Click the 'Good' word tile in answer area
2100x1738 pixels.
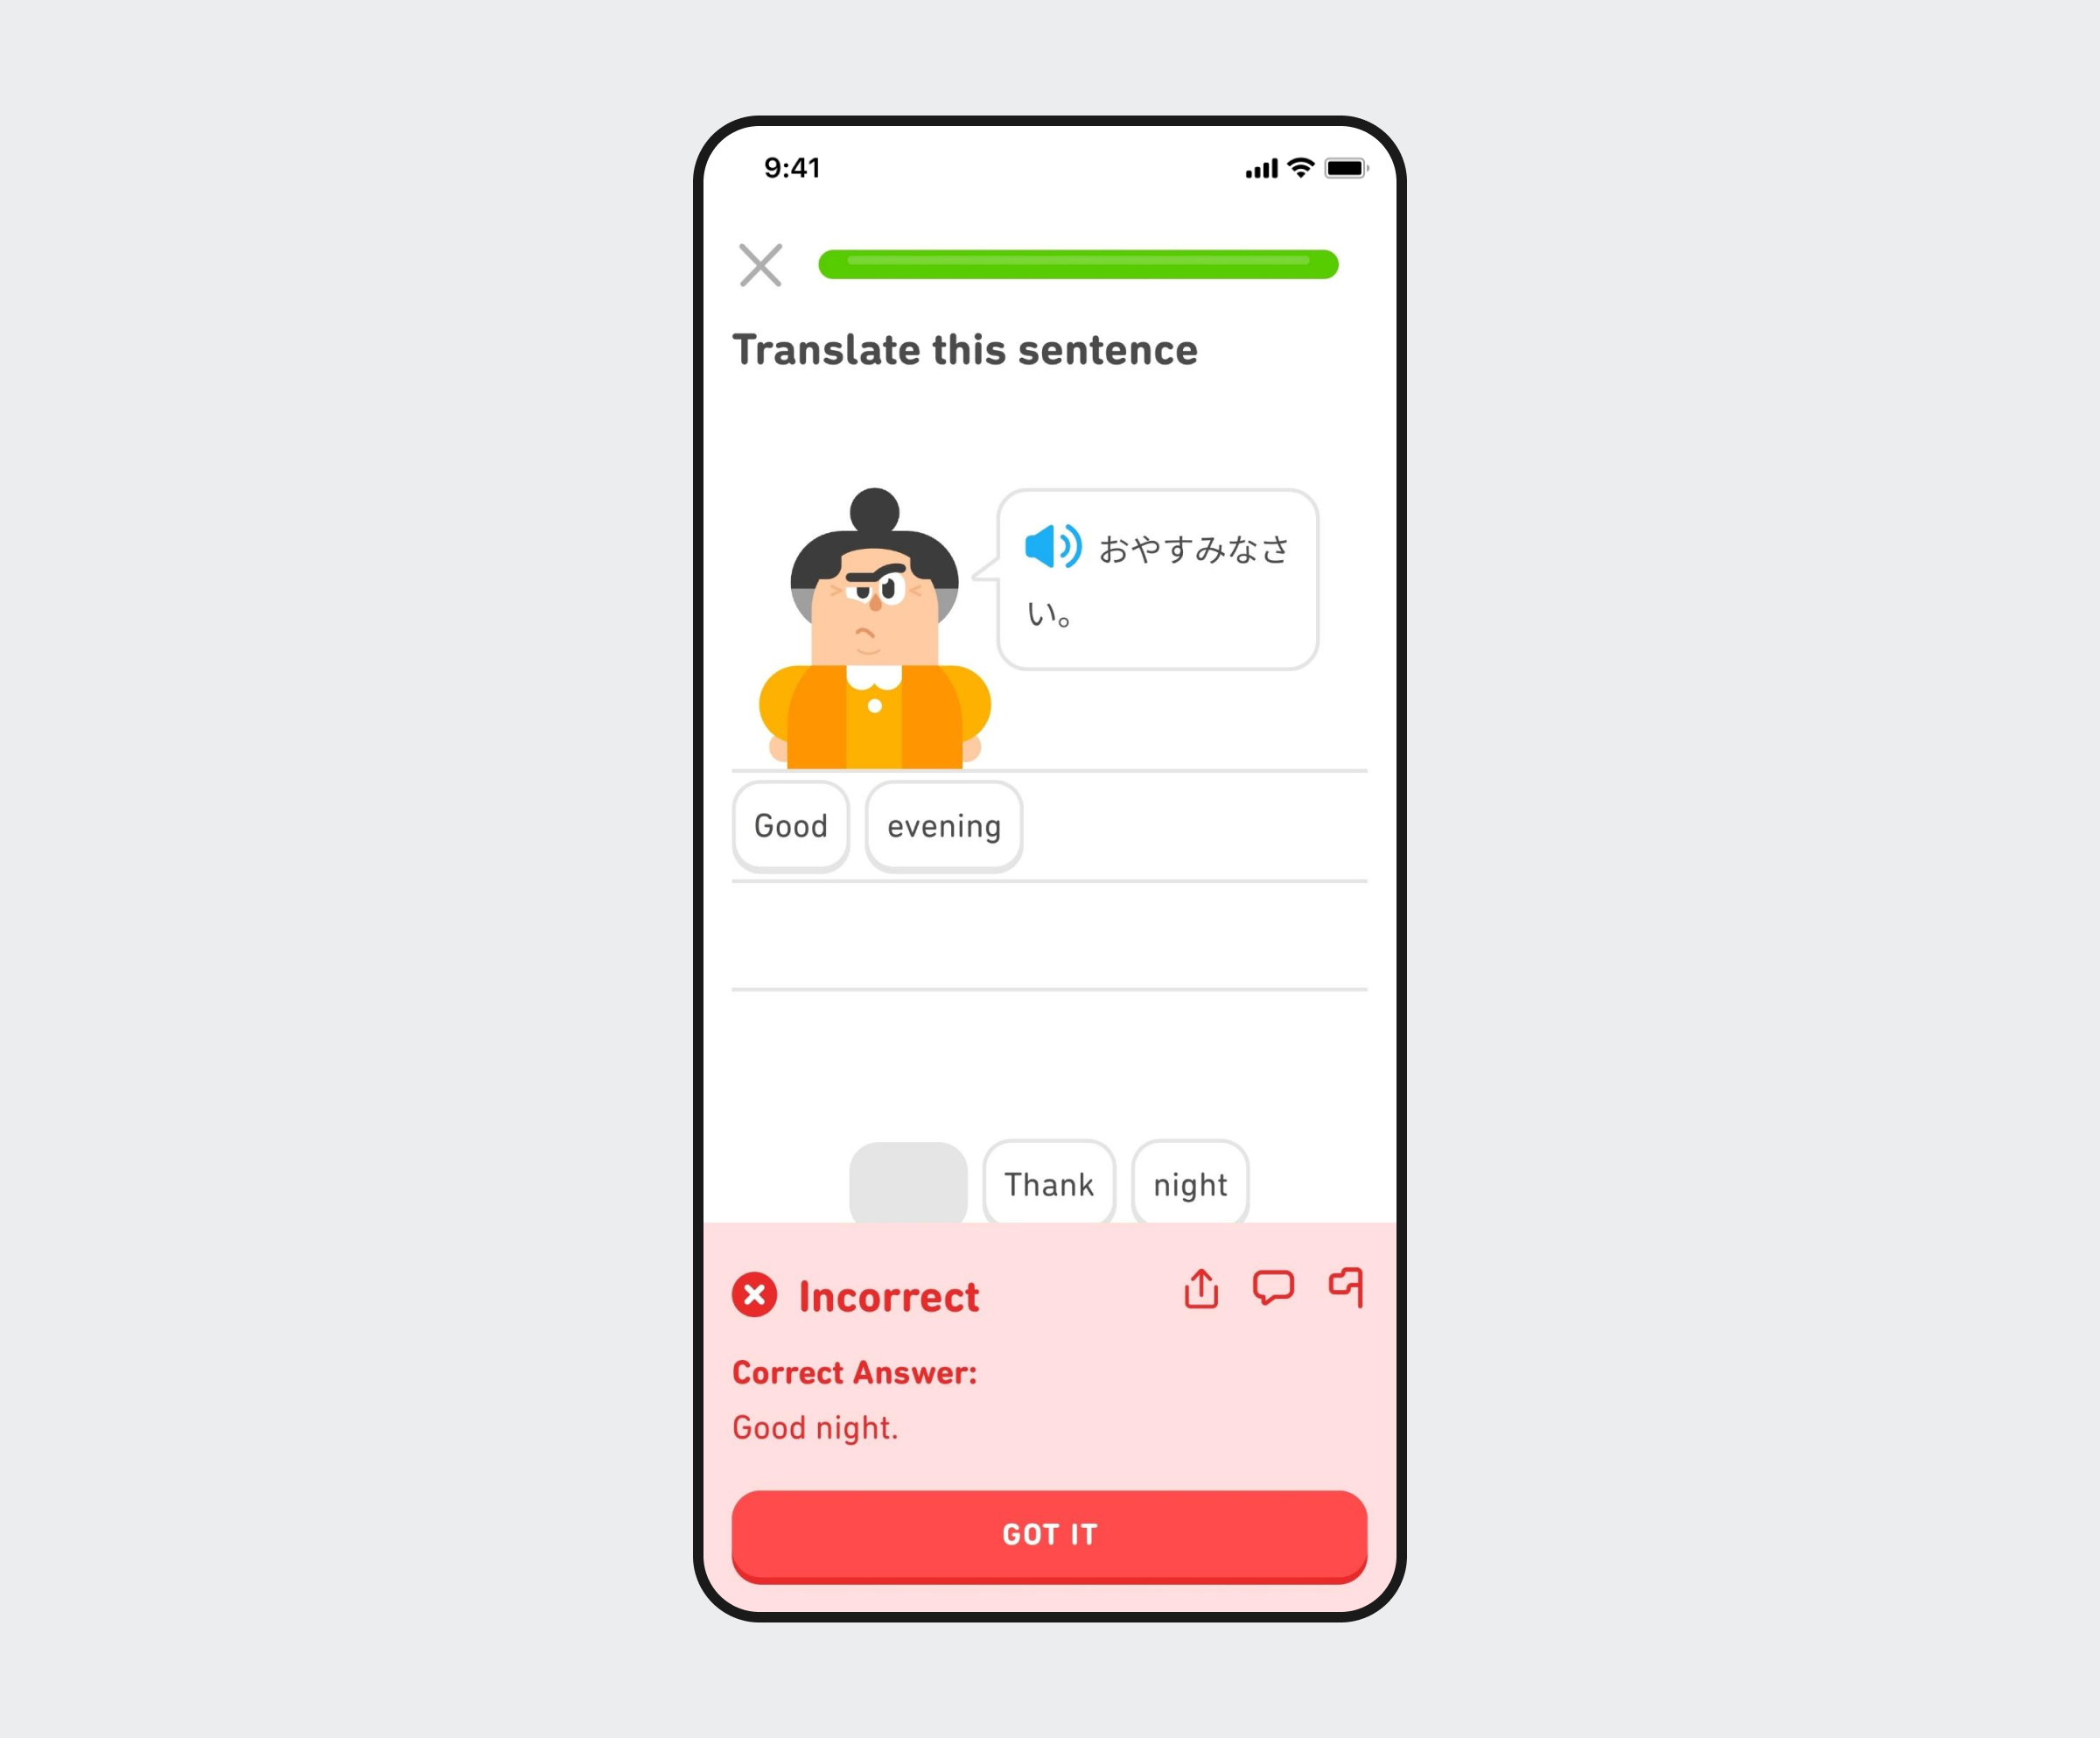[788, 825]
